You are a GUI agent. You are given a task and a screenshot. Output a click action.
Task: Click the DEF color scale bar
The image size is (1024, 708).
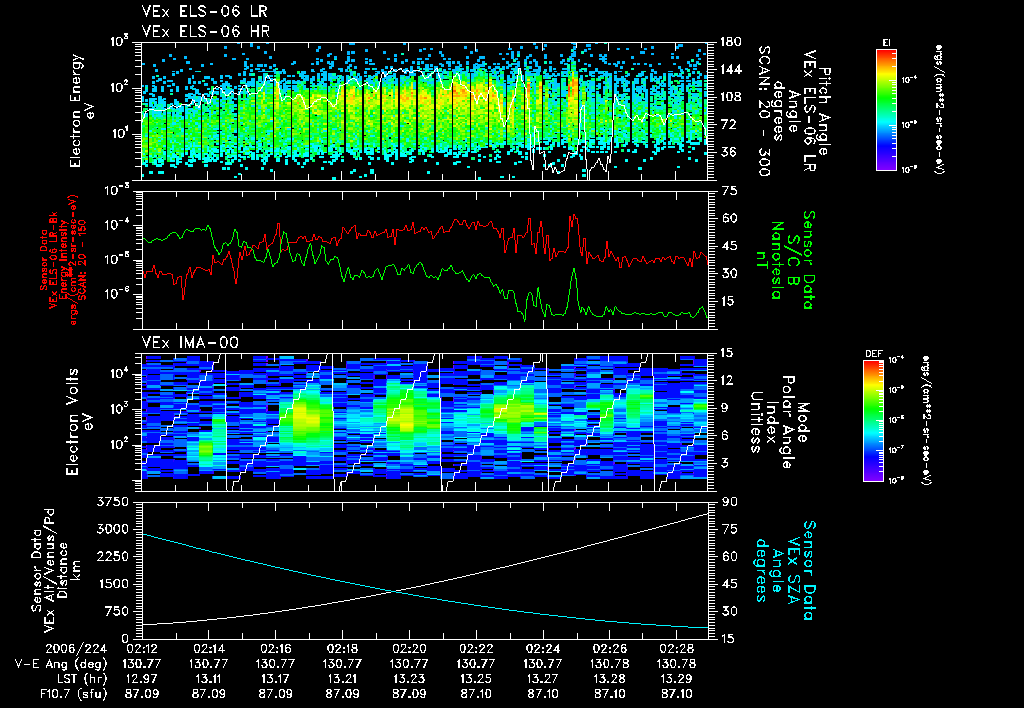click(x=873, y=421)
